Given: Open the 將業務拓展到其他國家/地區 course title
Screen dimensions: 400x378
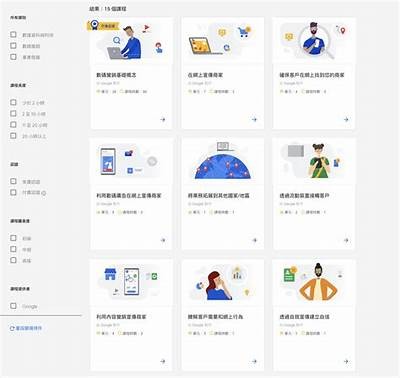Looking at the screenshot, I should coord(218,196).
